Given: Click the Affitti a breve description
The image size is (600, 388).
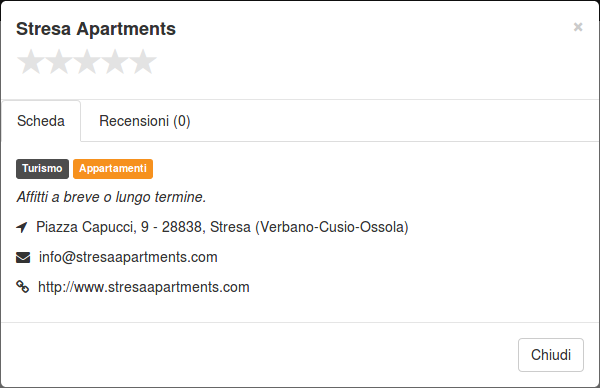Looking at the screenshot, I should (x=111, y=197).
